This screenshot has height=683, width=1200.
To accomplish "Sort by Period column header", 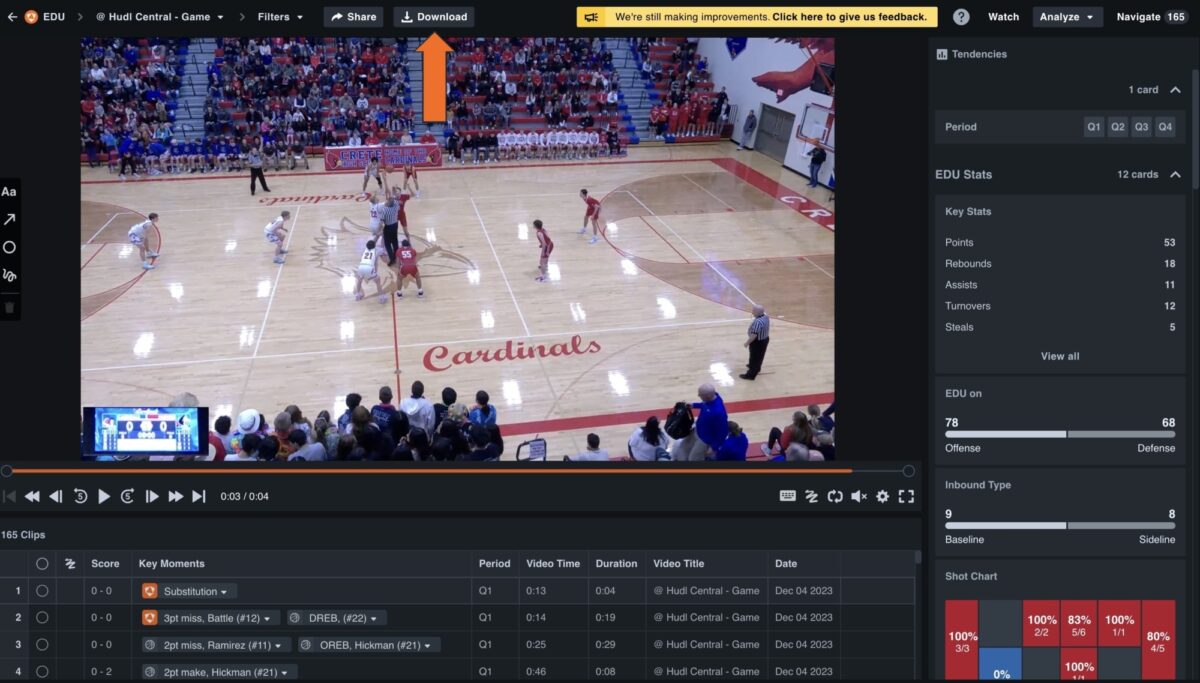I will pos(494,564).
